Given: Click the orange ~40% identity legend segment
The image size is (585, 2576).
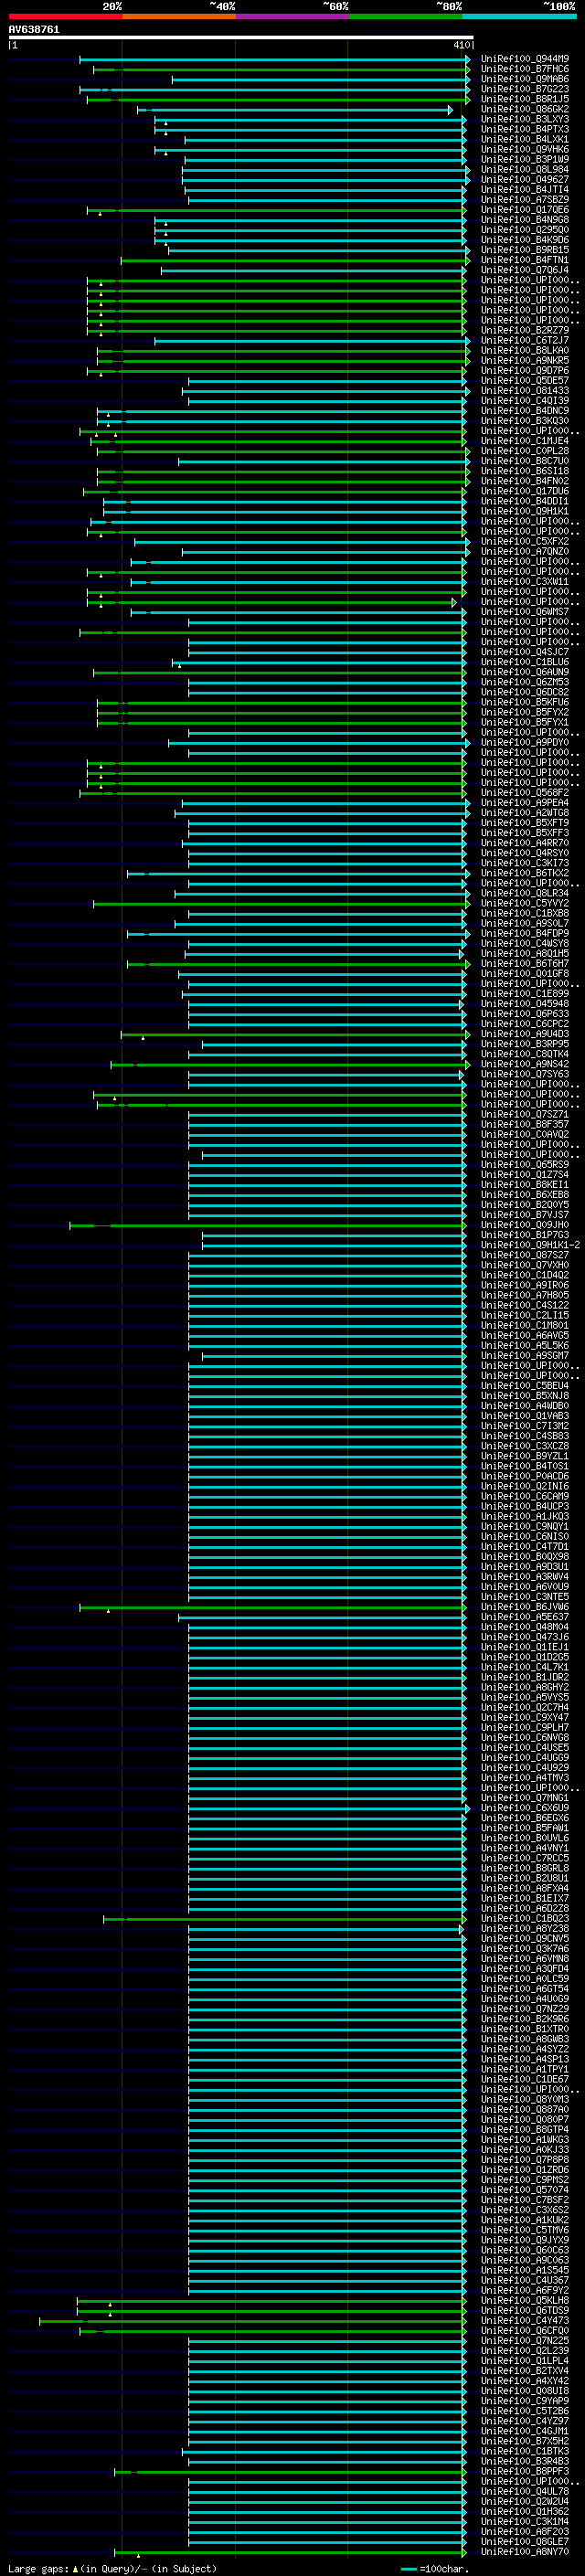Looking at the screenshot, I should pos(179,17).
